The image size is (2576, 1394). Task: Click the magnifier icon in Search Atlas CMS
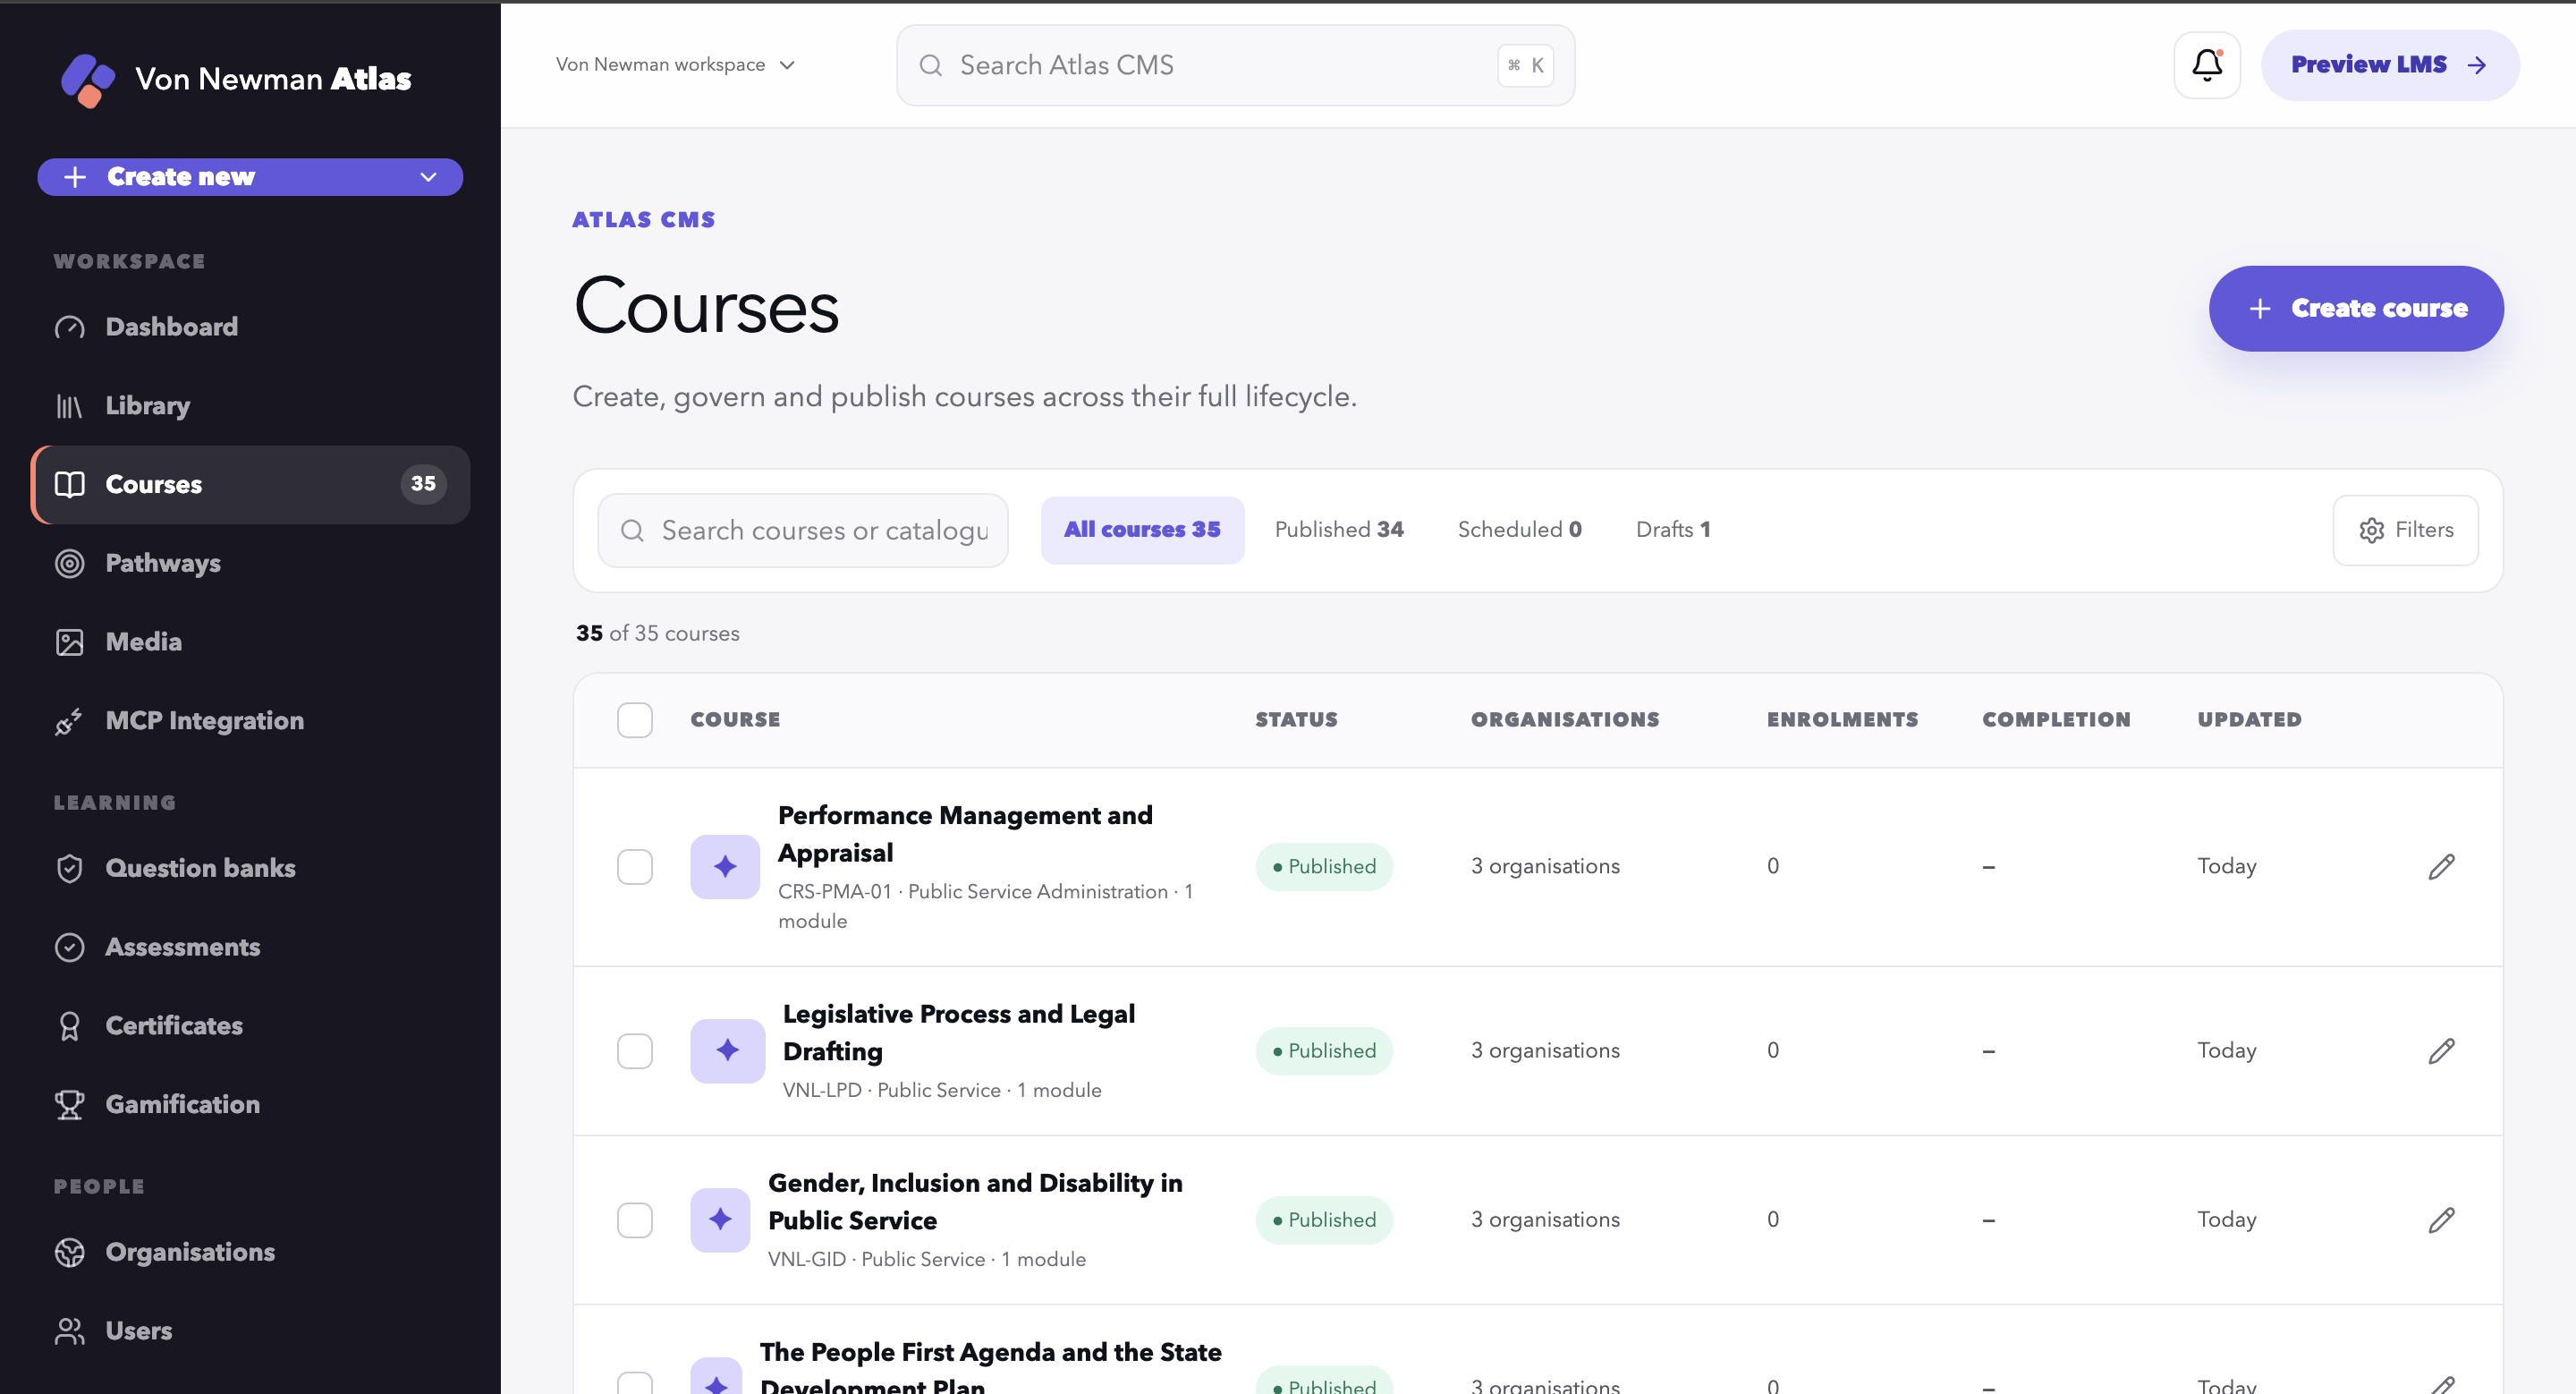click(x=930, y=66)
